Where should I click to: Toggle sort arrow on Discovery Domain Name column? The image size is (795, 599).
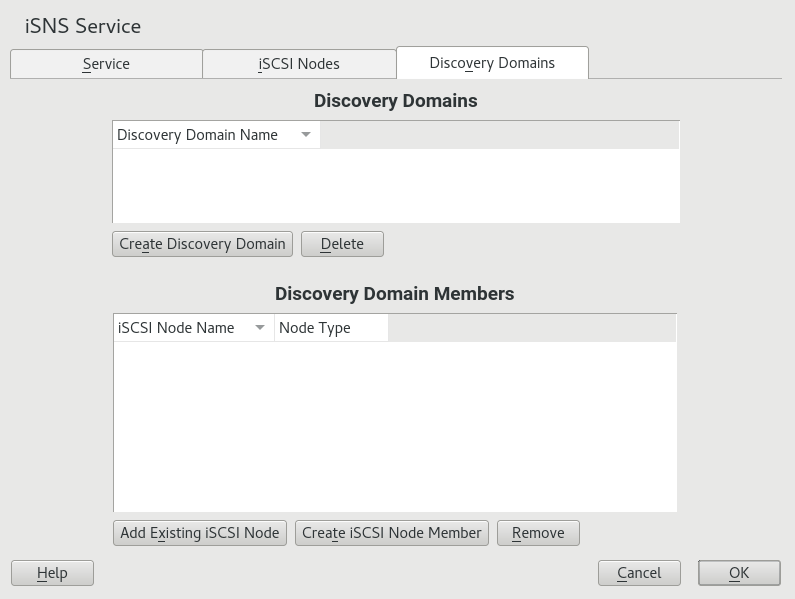click(x=306, y=135)
